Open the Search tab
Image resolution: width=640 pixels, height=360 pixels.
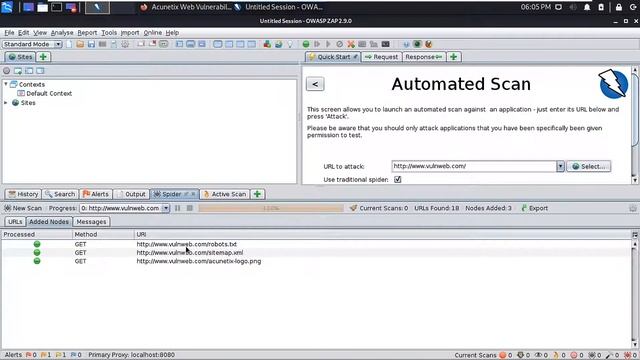(60, 194)
